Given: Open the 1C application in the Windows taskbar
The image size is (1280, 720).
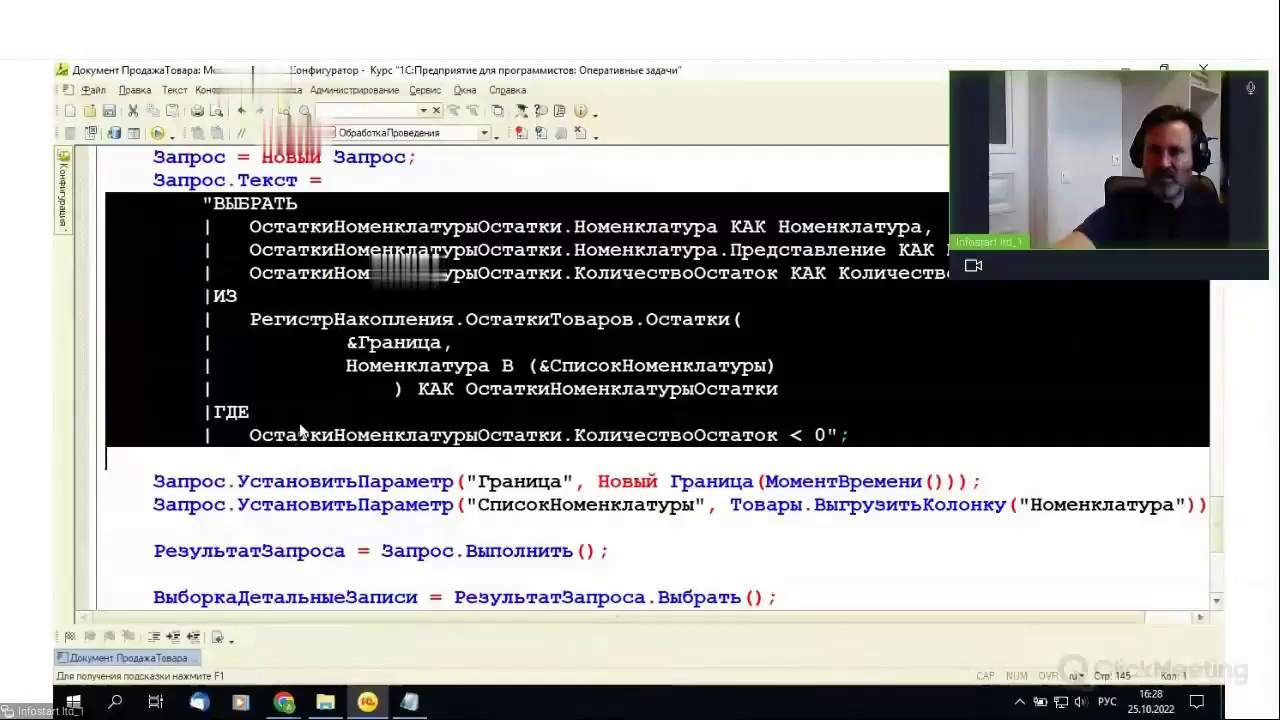Looking at the screenshot, I should point(367,702).
